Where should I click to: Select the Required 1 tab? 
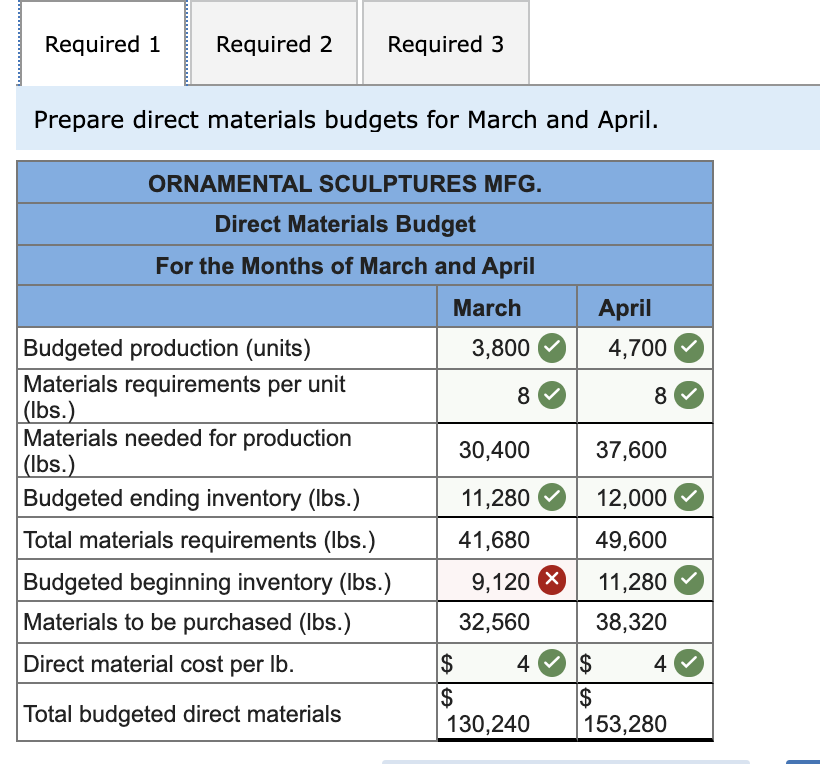tap(102, 43)
